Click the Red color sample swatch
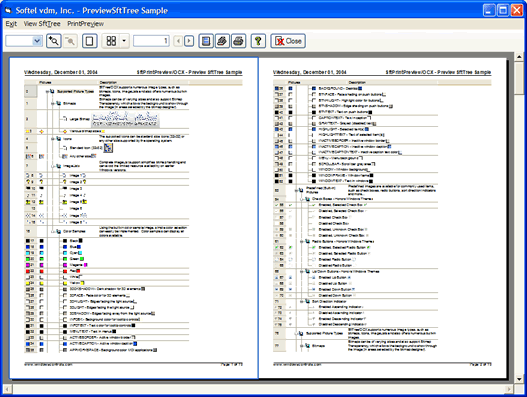Screen dimensions: 527x397 pyautogui.click(x=78, y=271)
